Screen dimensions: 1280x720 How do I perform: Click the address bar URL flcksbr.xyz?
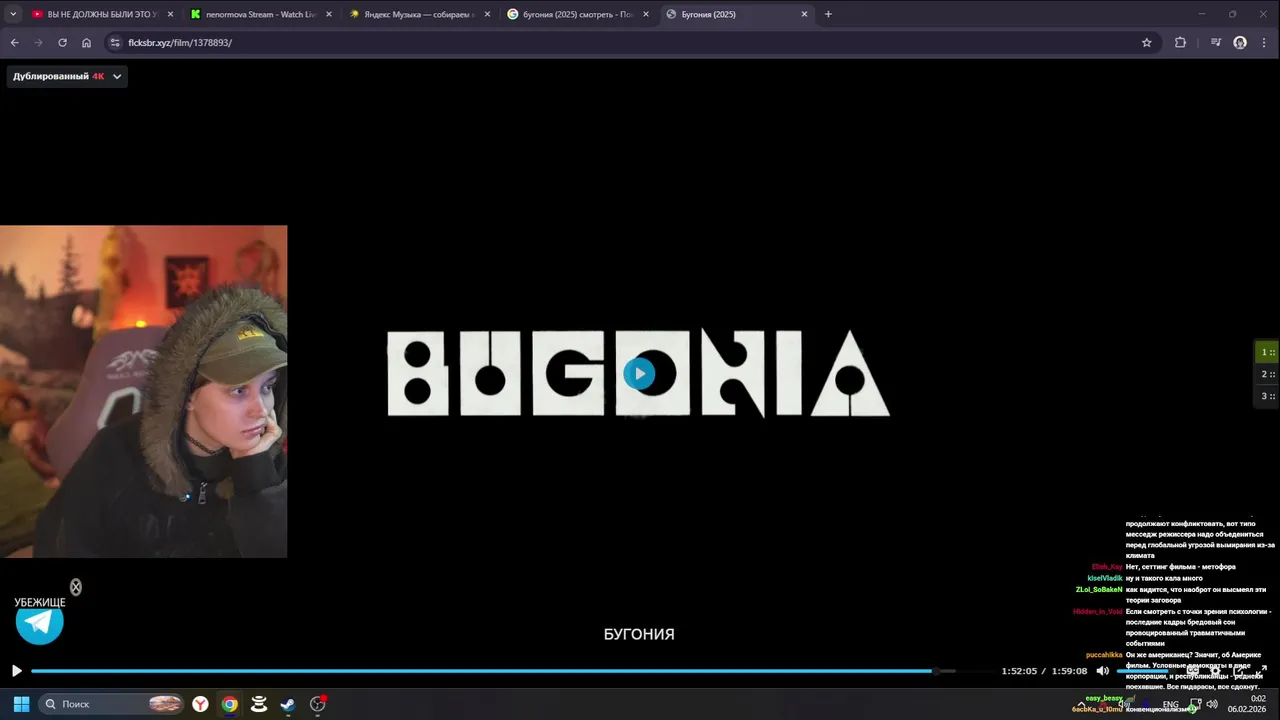coord(180,43)
